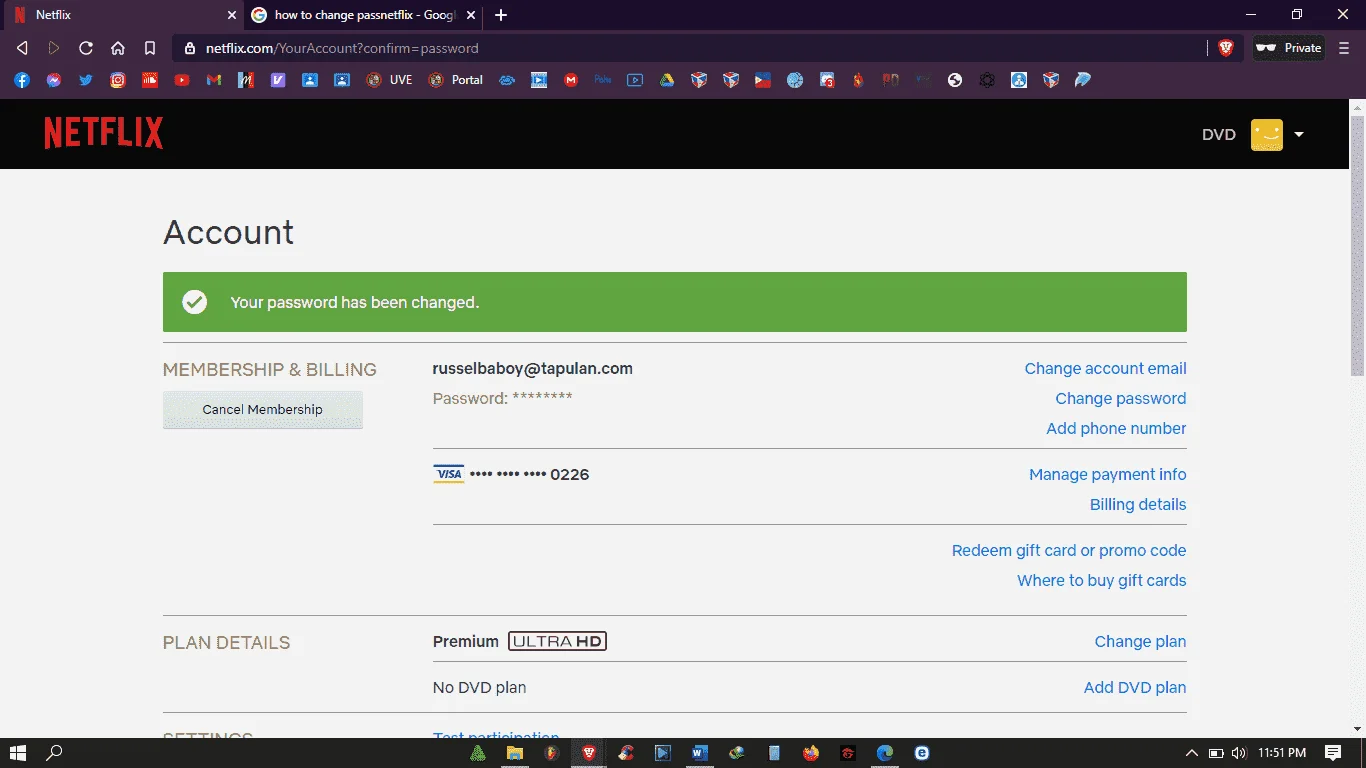Show hidden system tray icons
The image size is (1366, 768).
coord(1192,753)
